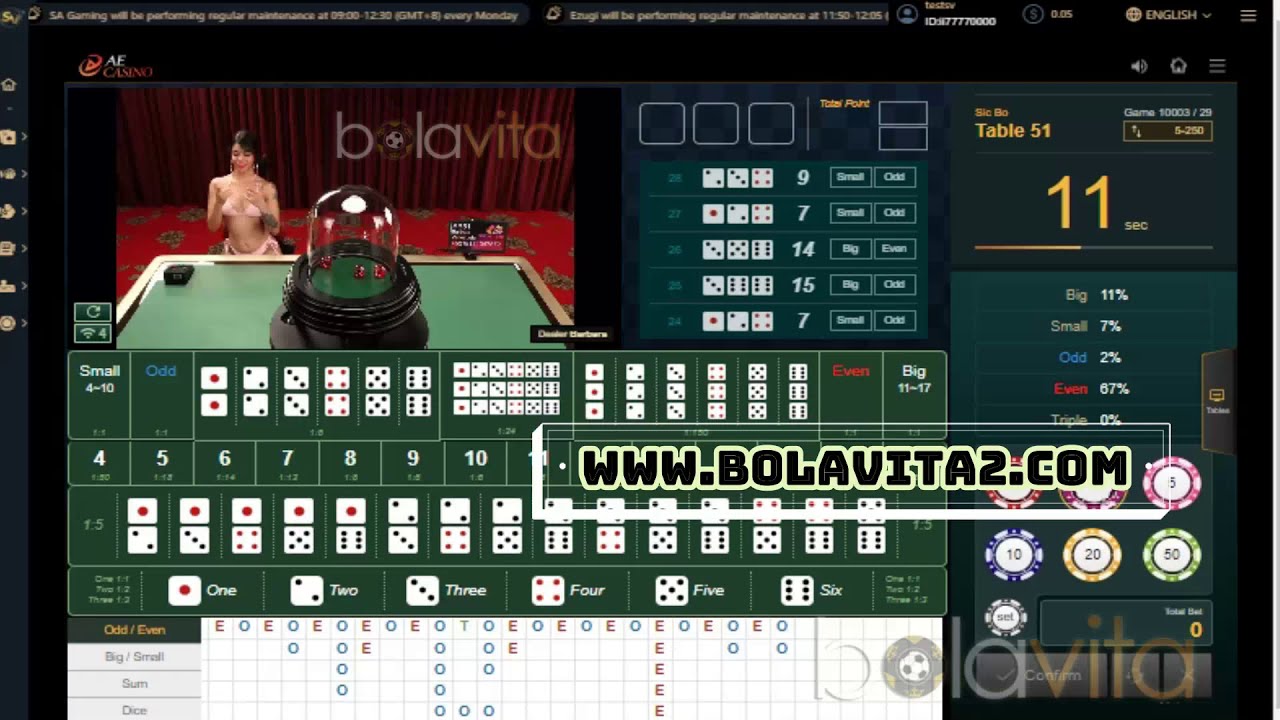
Task: Click the dollar balance coin icon
Action: point(1034,14)
